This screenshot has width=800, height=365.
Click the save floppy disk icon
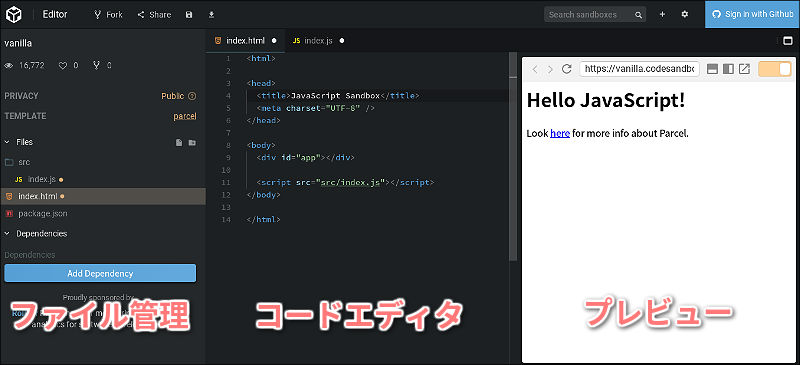[x=189, y=15]
